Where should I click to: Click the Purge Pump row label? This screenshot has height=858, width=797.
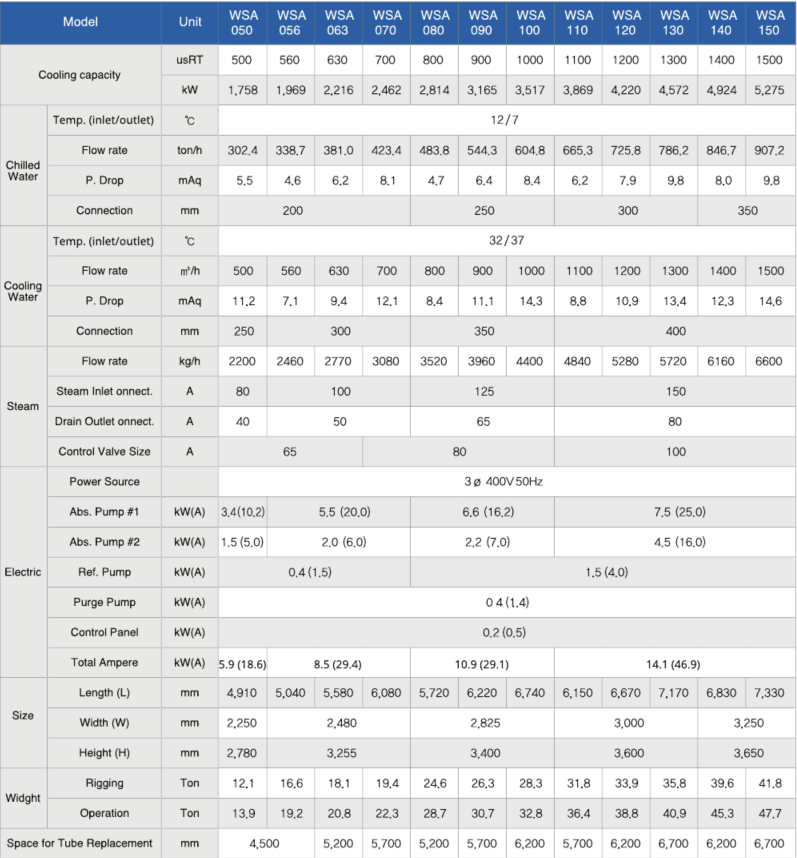104,602
